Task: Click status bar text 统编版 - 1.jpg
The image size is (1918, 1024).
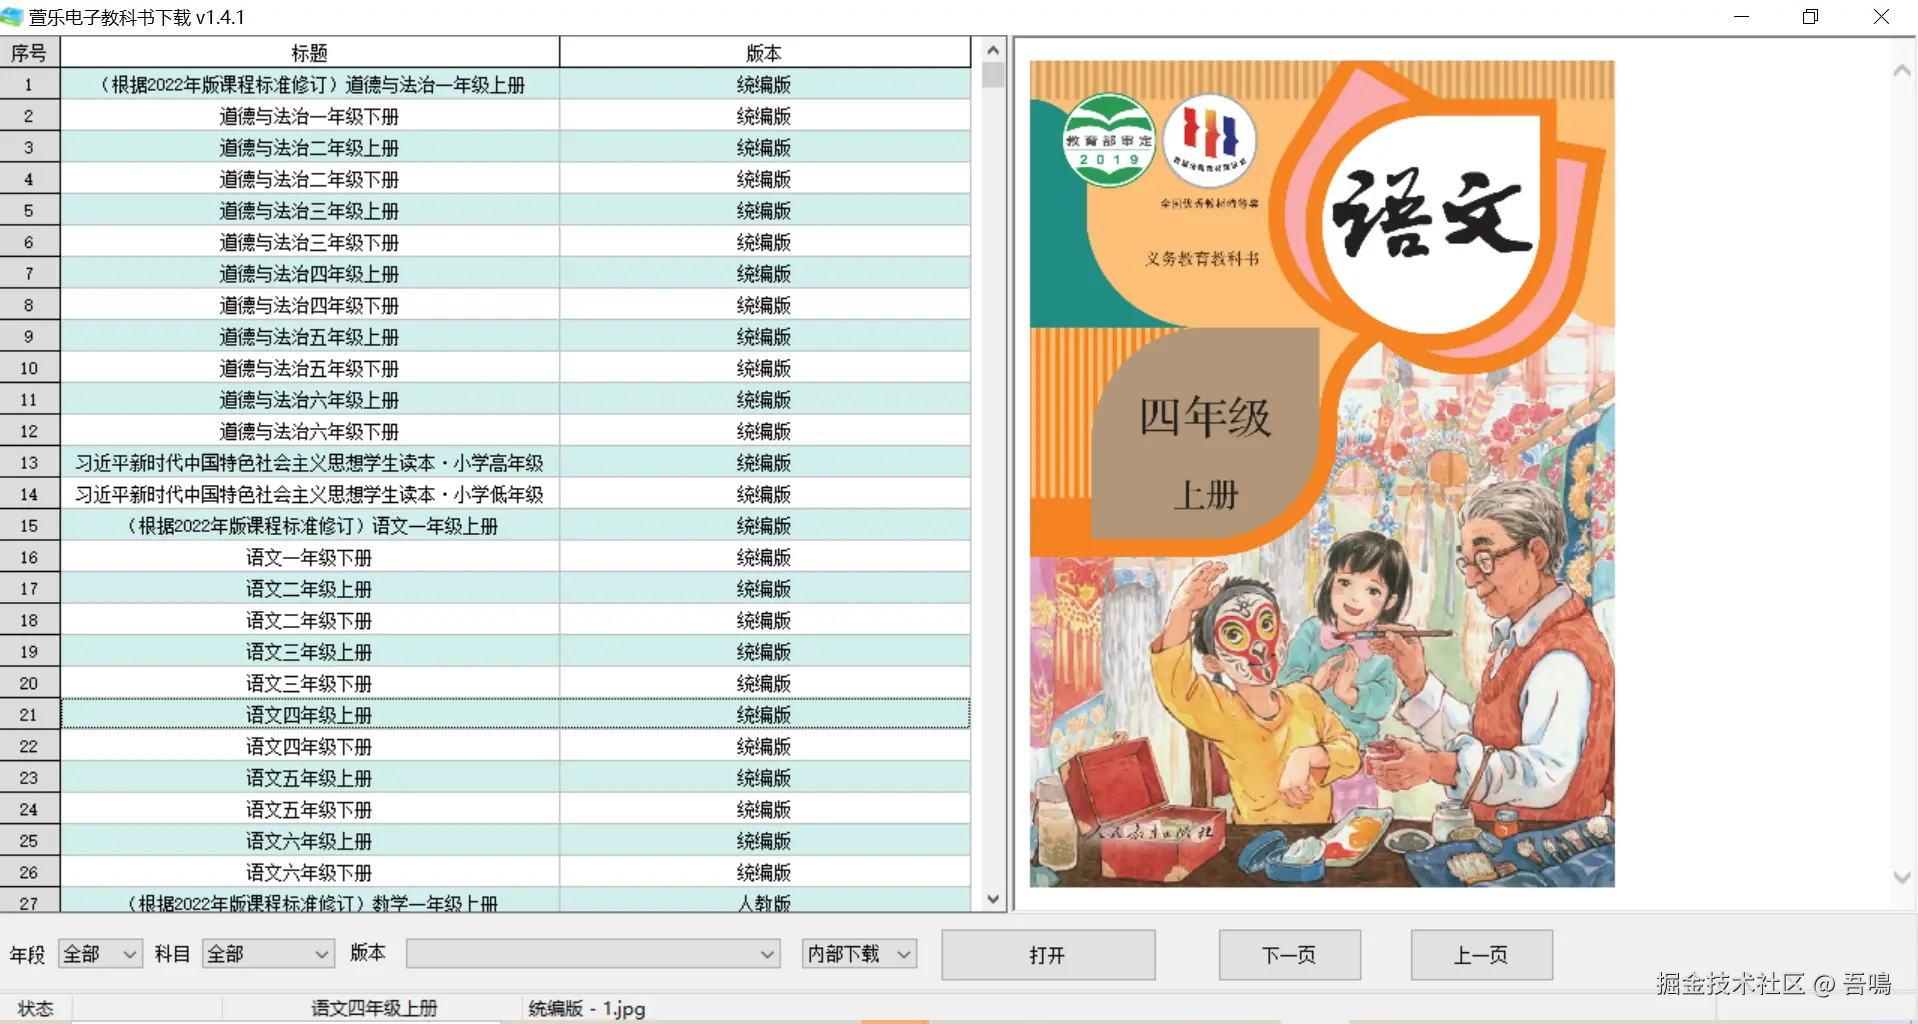Action: click(x=587, y=1008)
